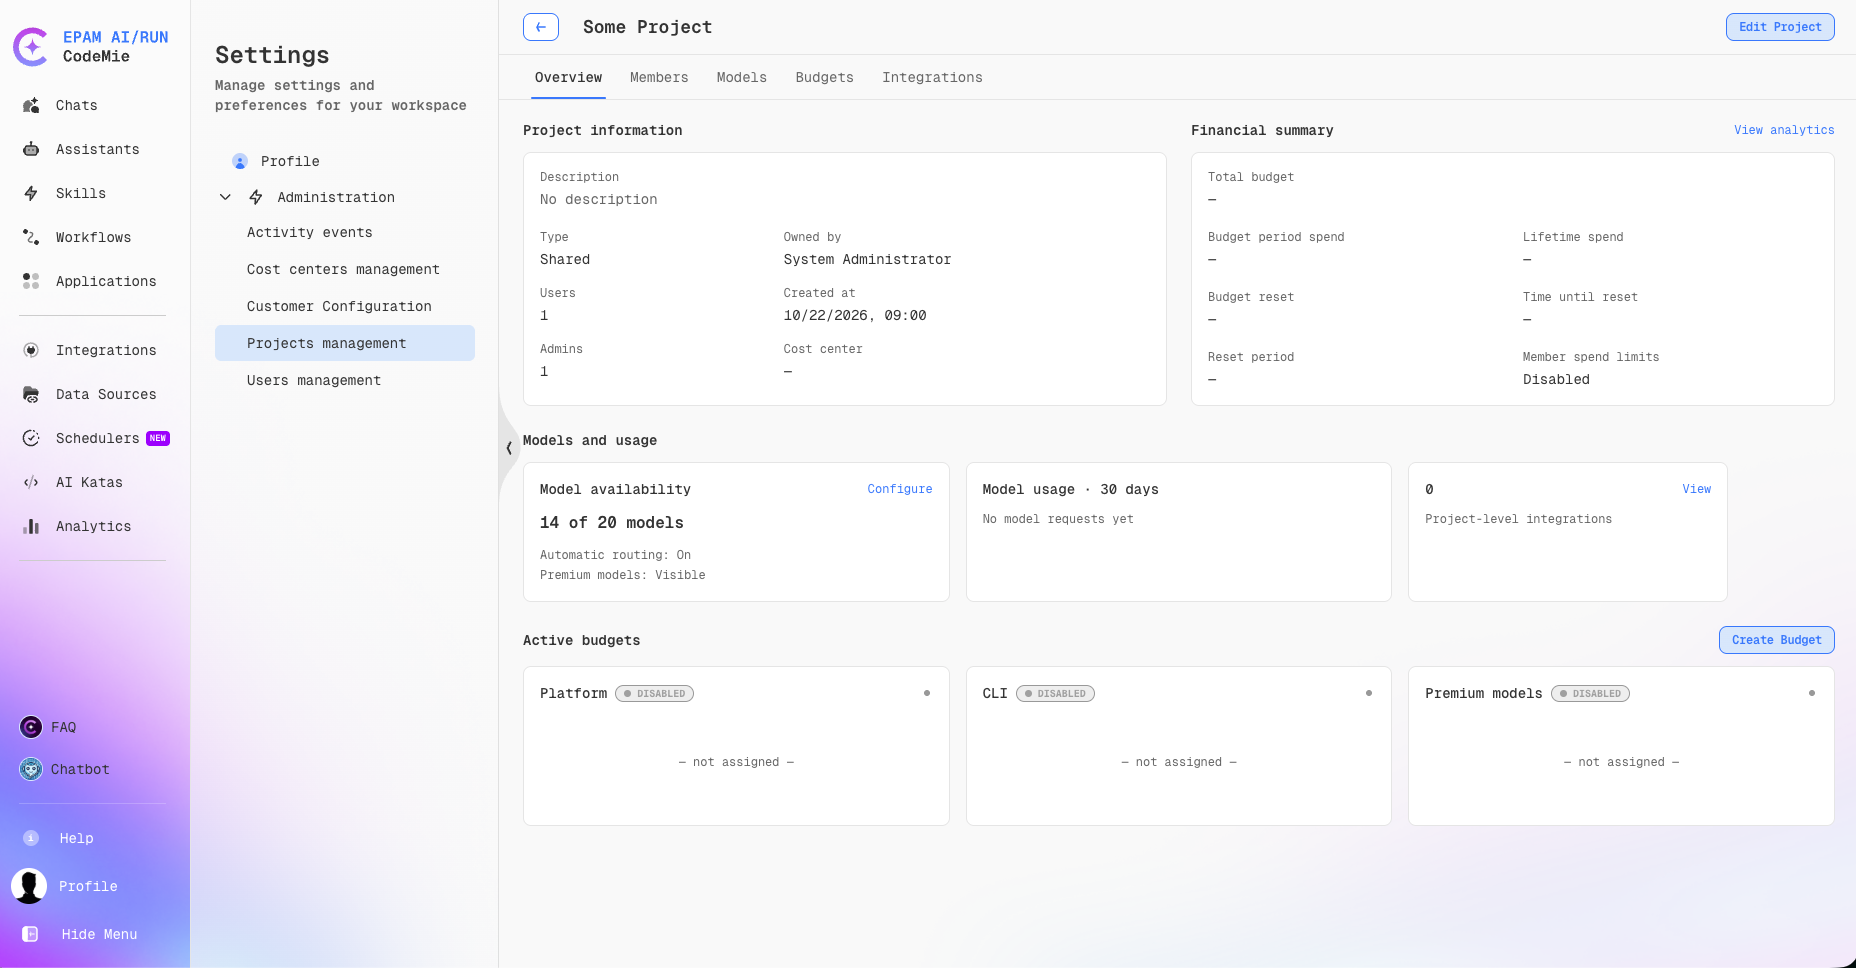Open the Budgets tab
The image size is (1856, 968).
click(825, 77)
